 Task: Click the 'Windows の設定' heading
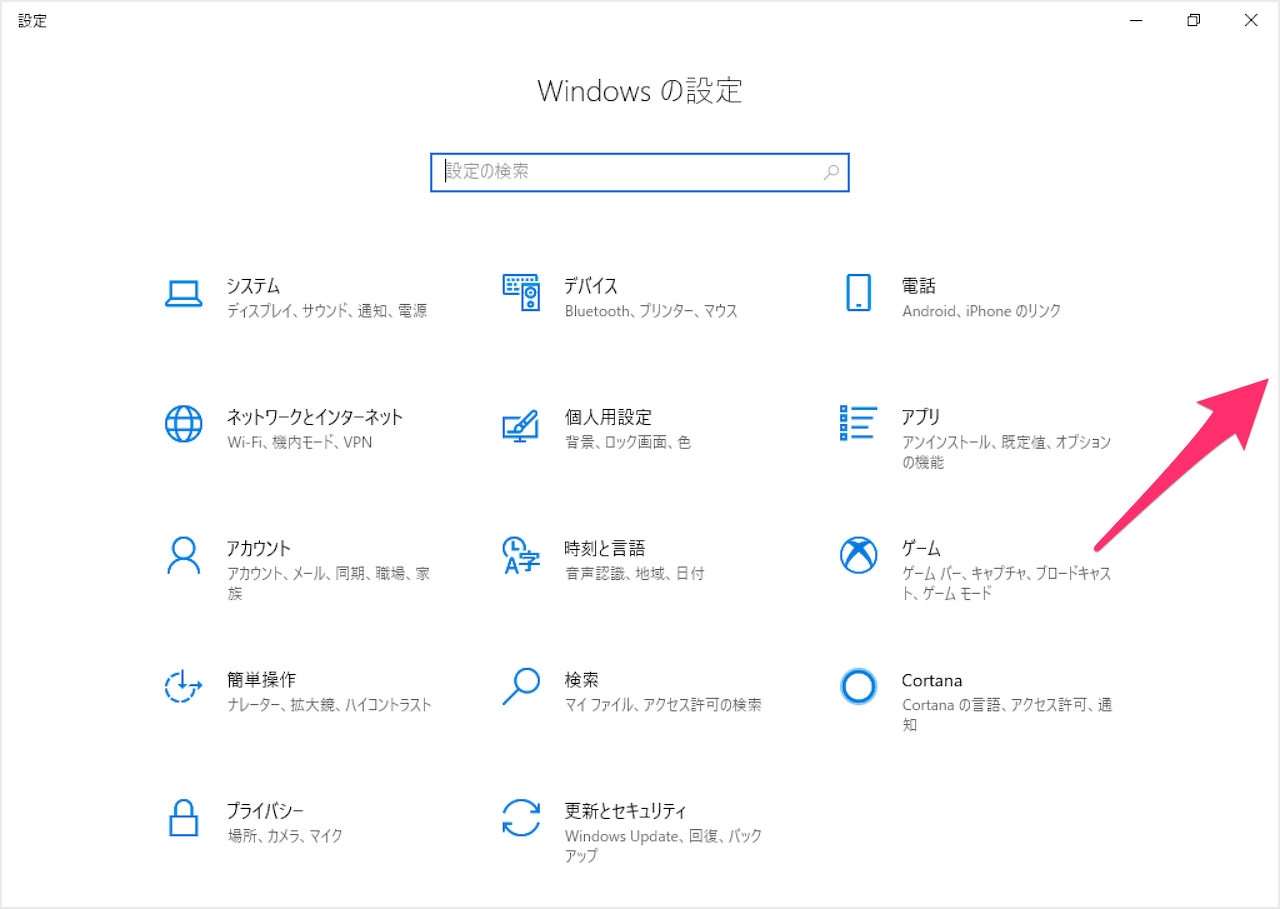click(x=640, y=91)
